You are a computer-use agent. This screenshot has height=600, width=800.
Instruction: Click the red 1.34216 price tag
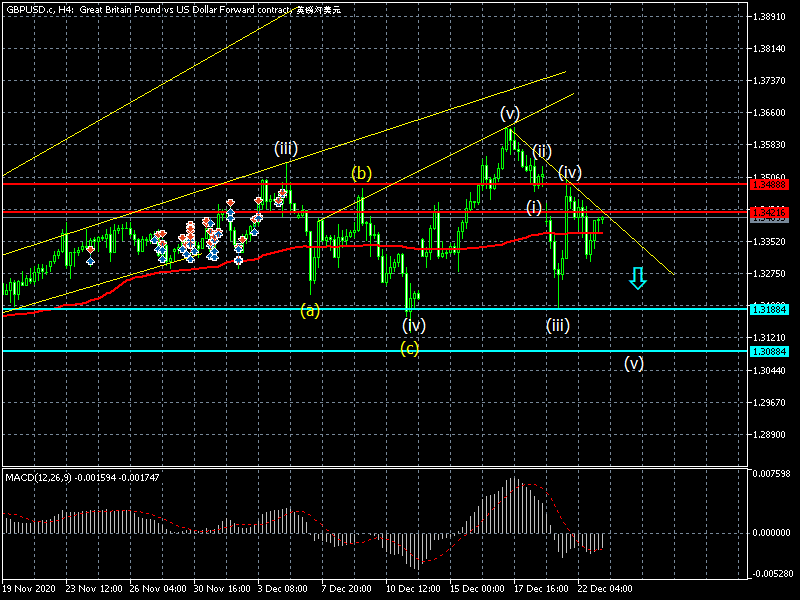click(771, 213)
